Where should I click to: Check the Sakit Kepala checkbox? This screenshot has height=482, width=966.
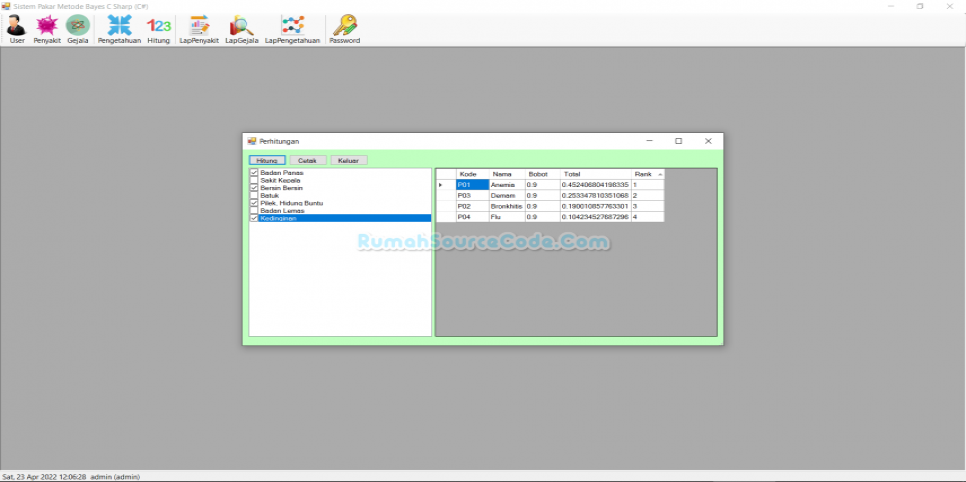[254, 181]
